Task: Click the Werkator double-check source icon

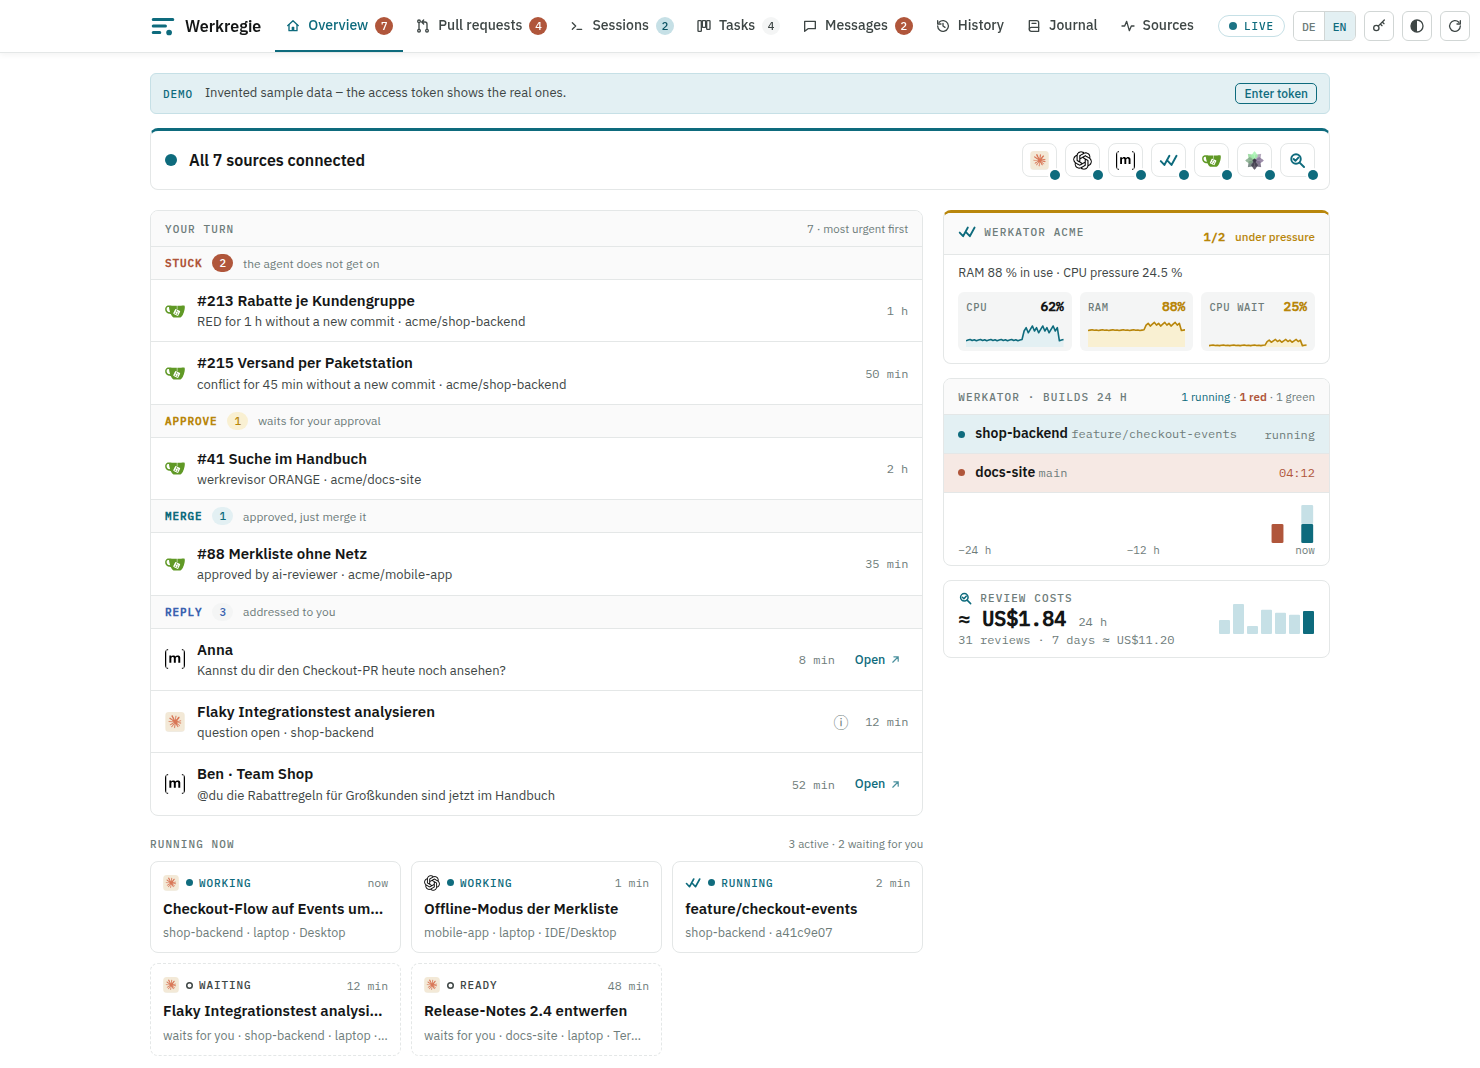Action: point(1169,160)
